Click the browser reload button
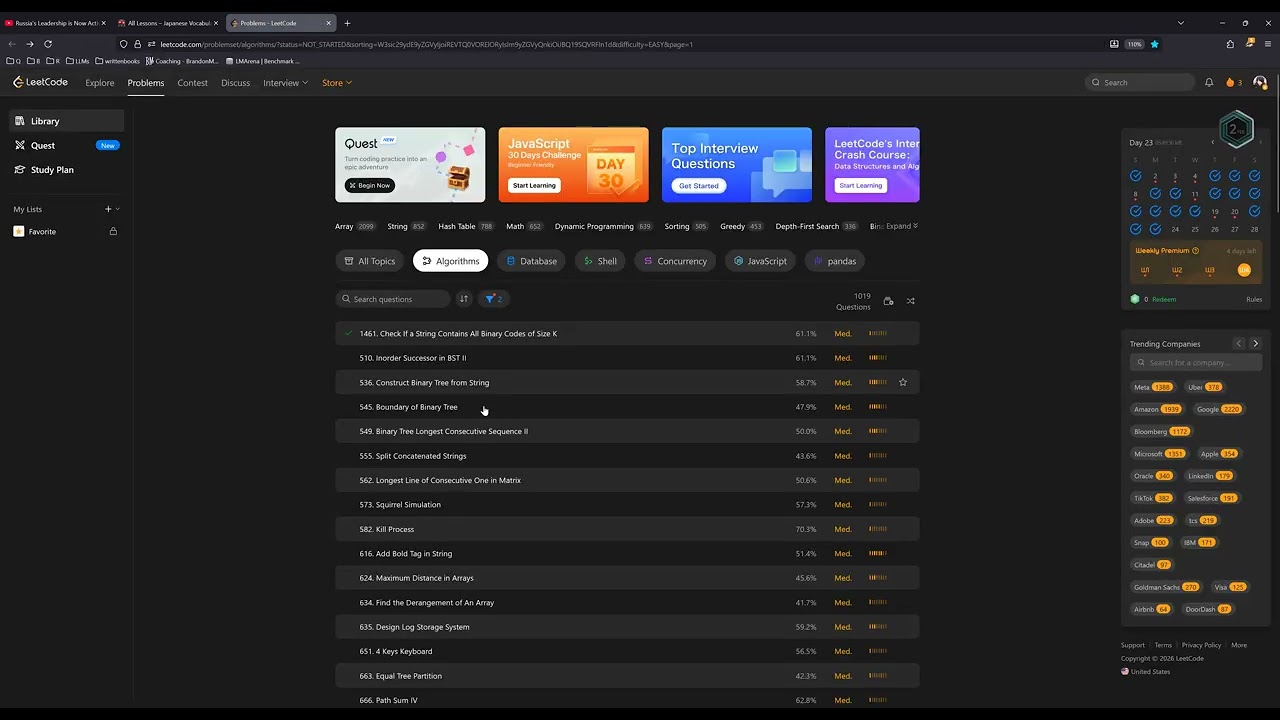Image resolution: width=1280 pixels, height=720 pixels. [47, 44]
